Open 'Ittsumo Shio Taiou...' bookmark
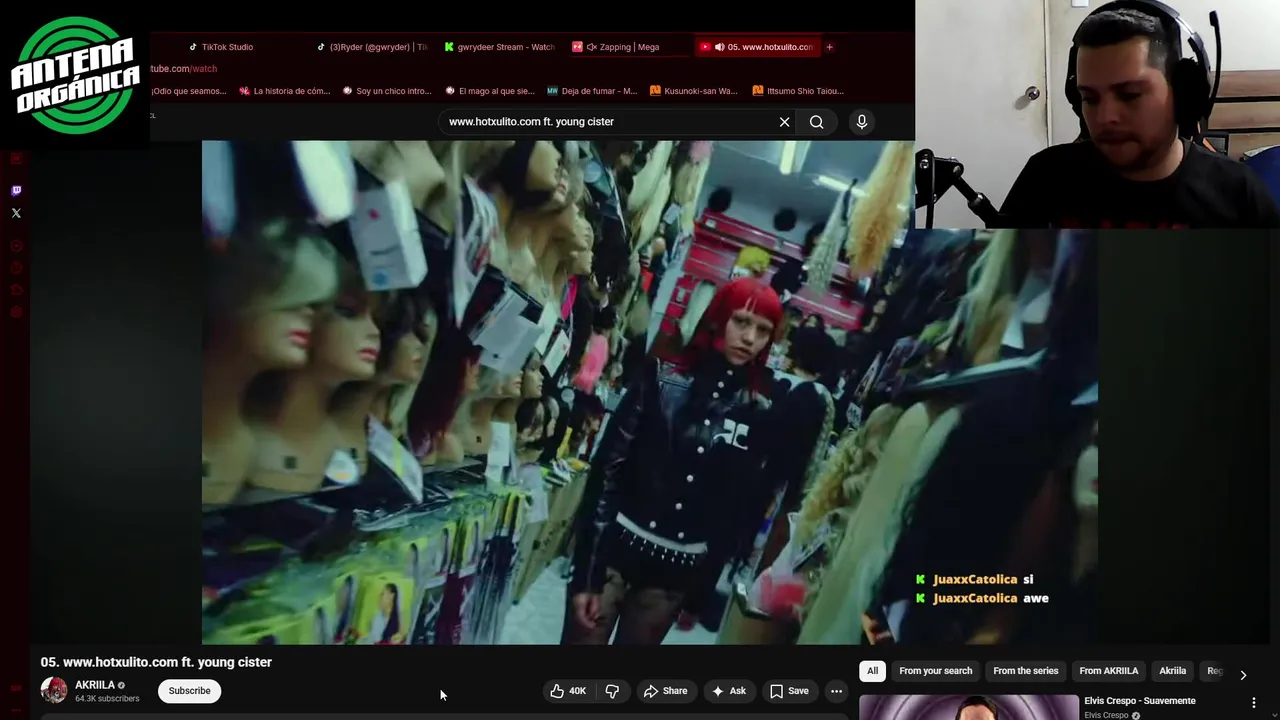This screenshot has height=720, width=1280. click(x=798, y=91)
